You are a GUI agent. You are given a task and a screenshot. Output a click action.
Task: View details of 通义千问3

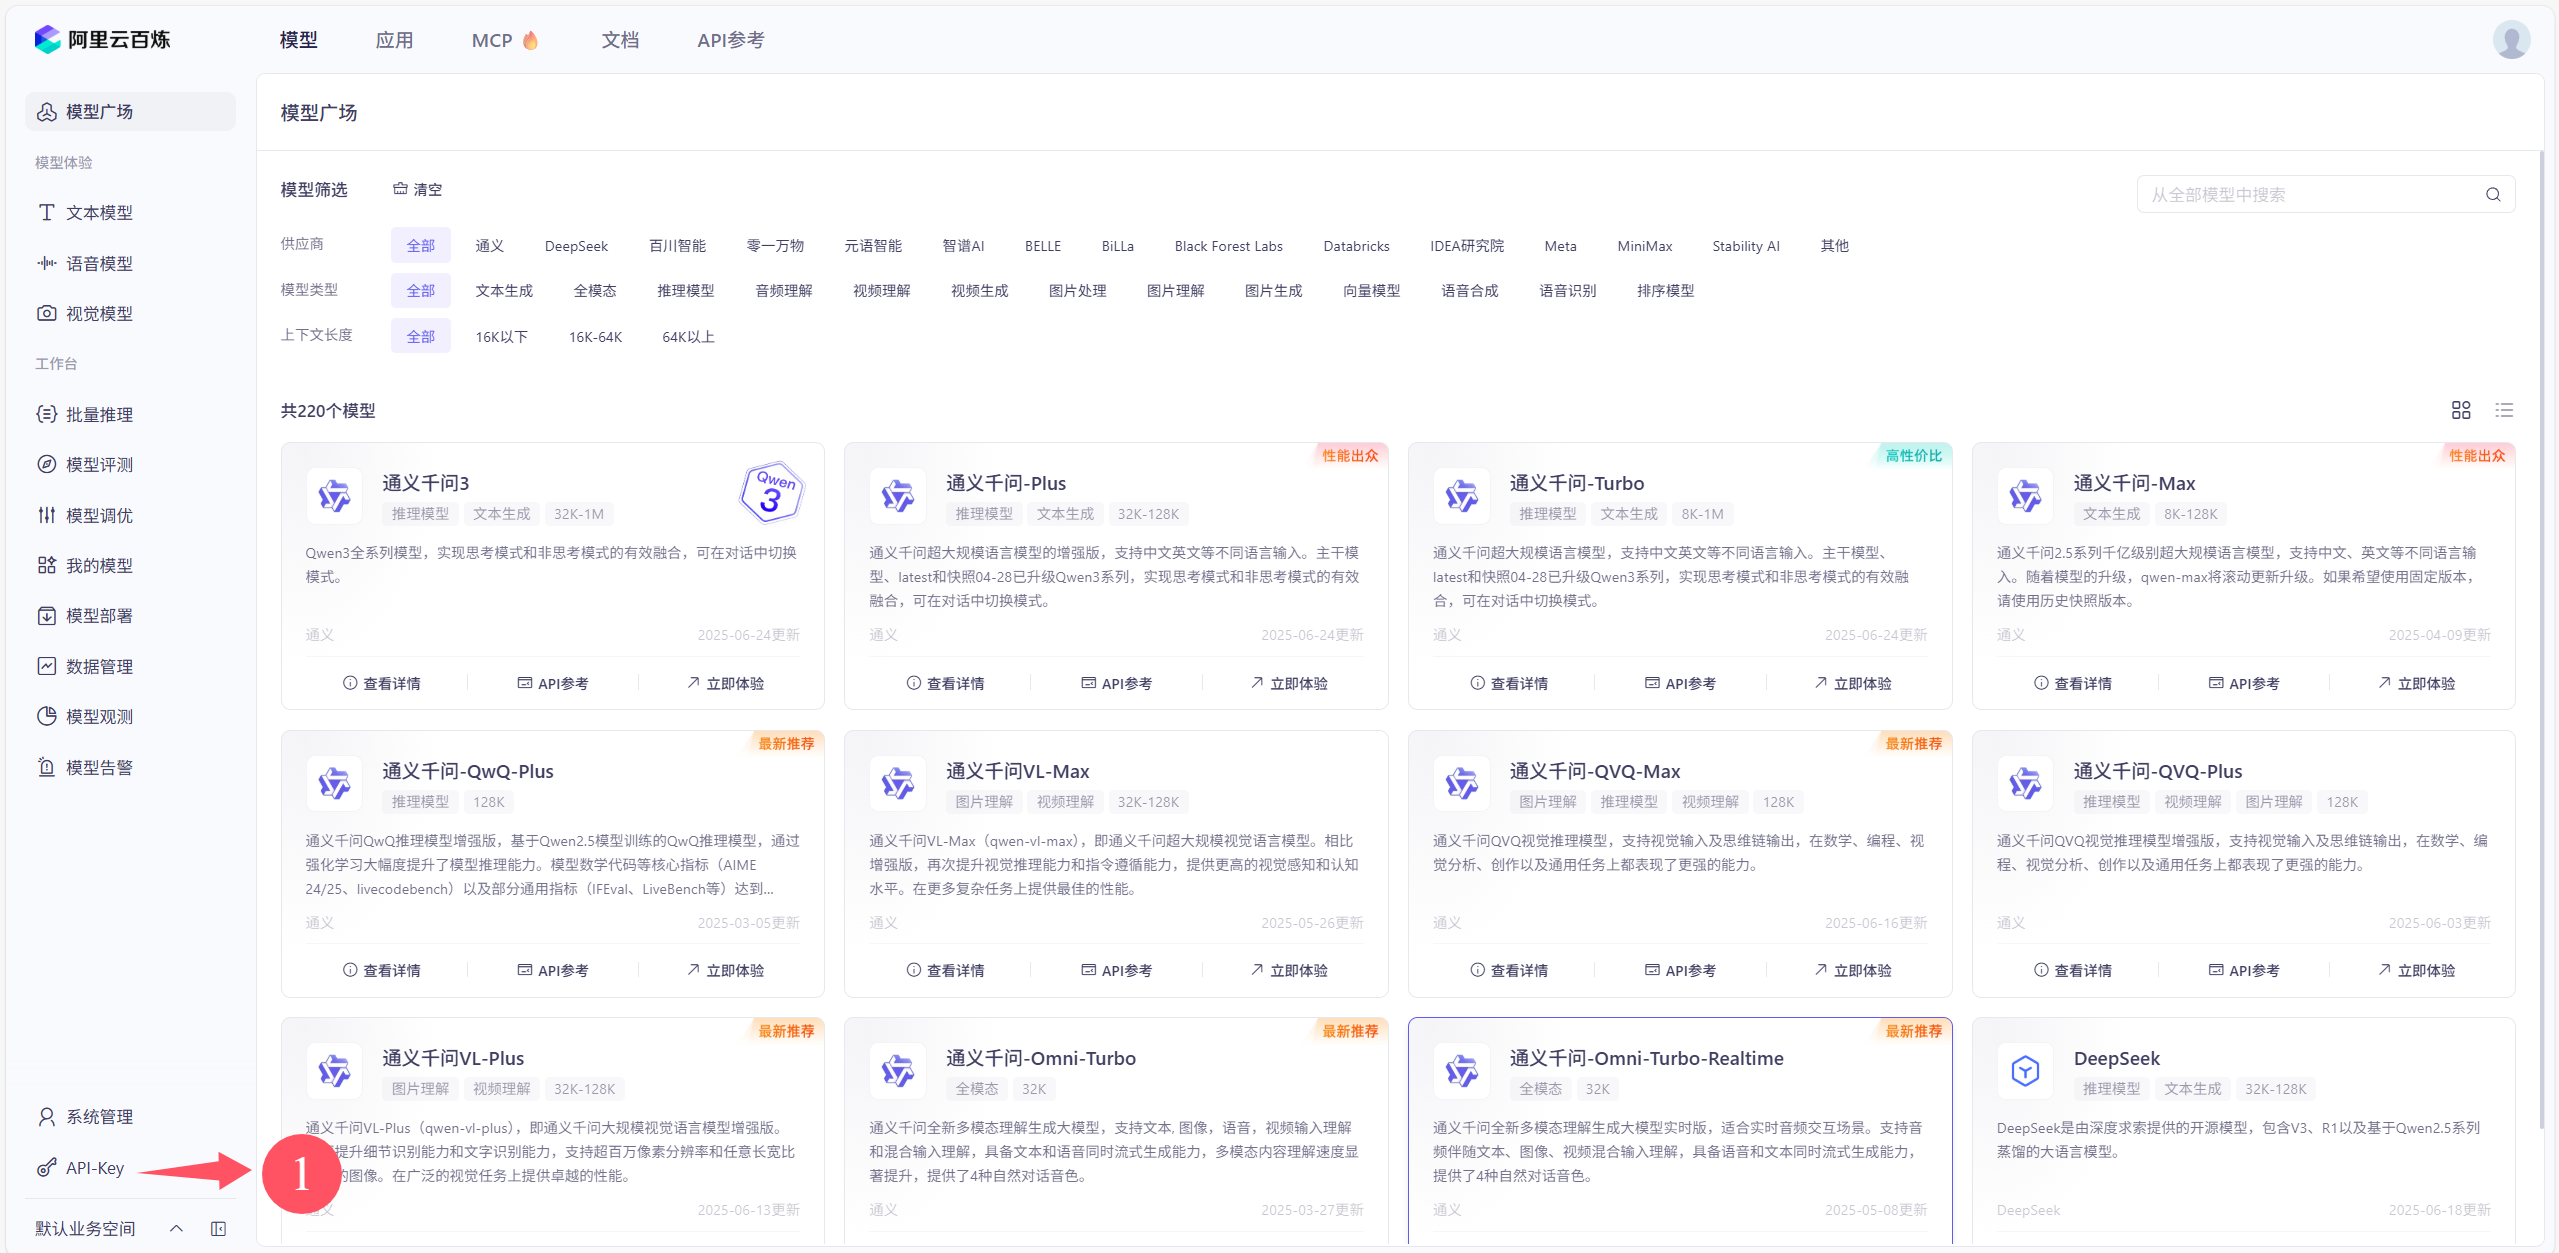[382, 684]
